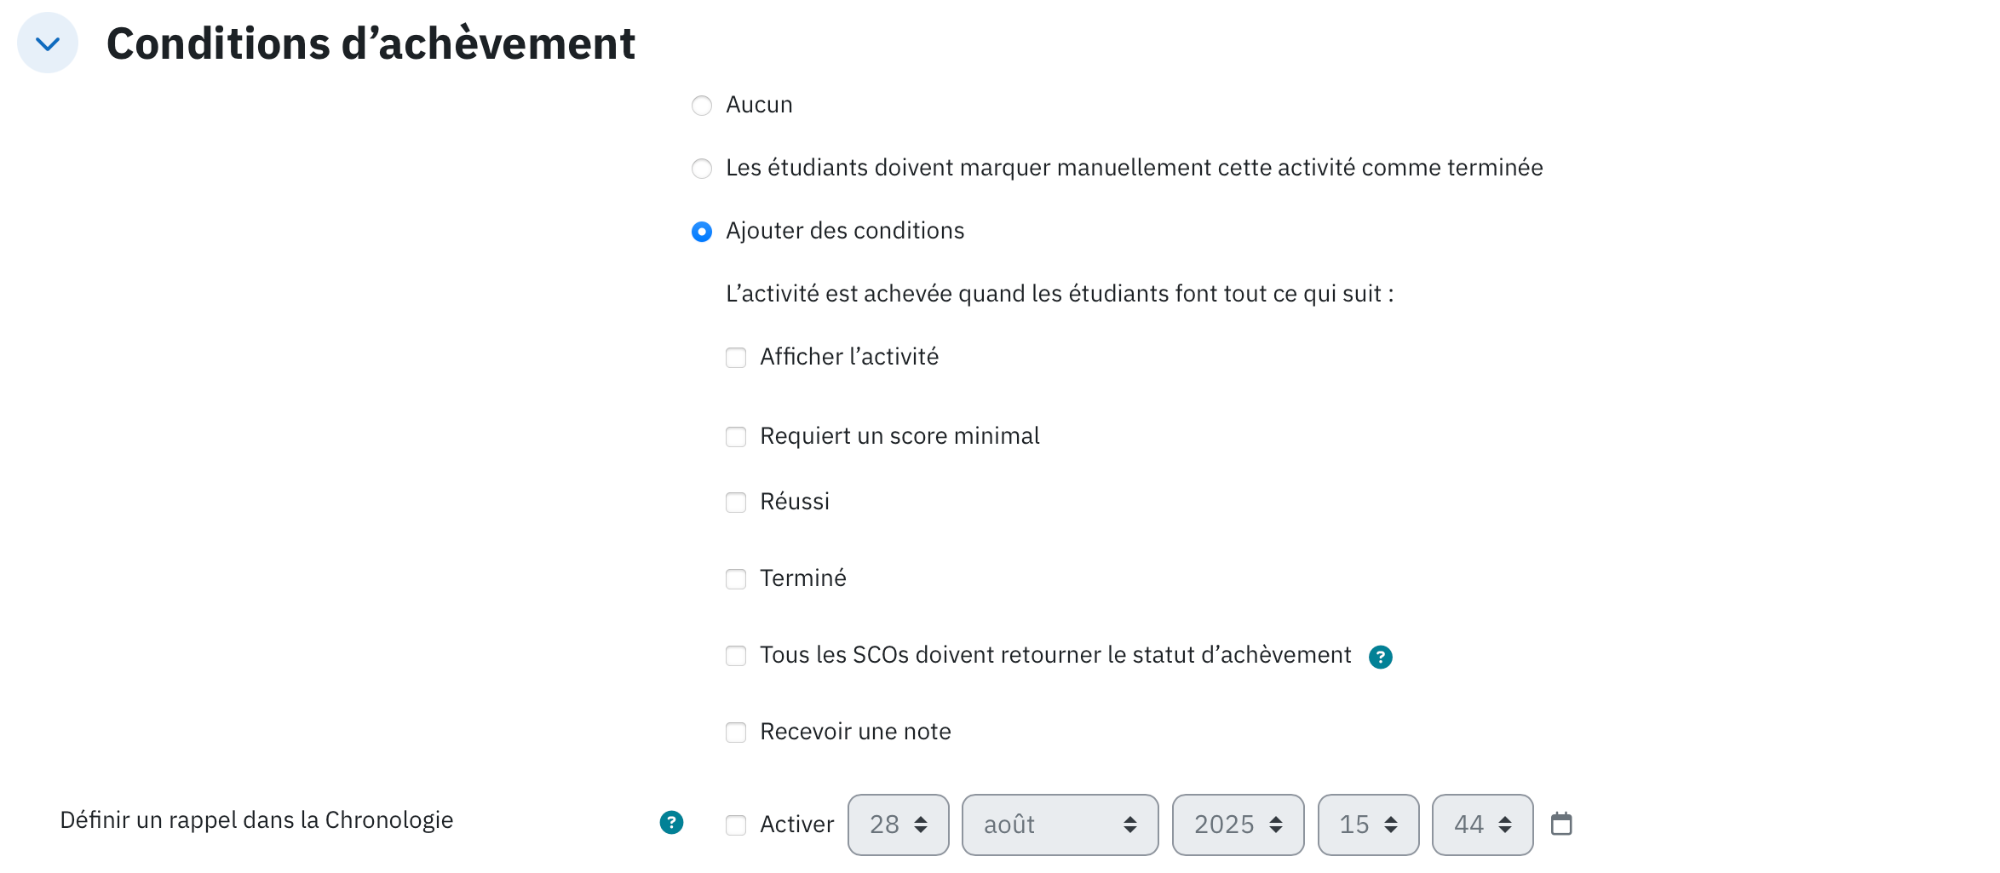This screenshot has height=873, width=2000.
Task: Check Afficher l'activité checkbox
Action: coord(736,357)
